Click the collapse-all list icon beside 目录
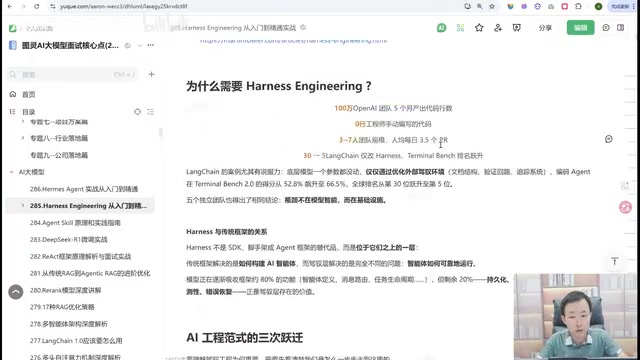This screenshot has height=360, width=640. pos(151,111)
